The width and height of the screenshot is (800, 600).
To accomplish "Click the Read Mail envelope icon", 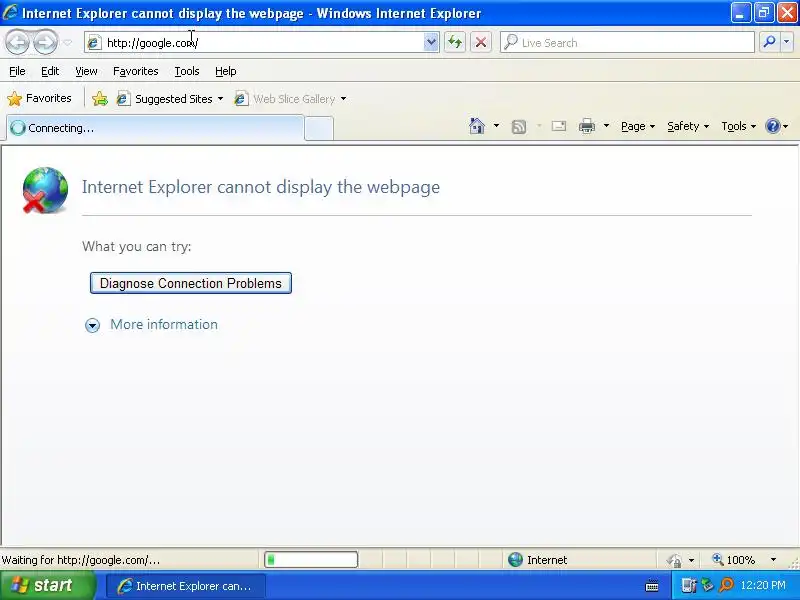I will pos(559,126).
